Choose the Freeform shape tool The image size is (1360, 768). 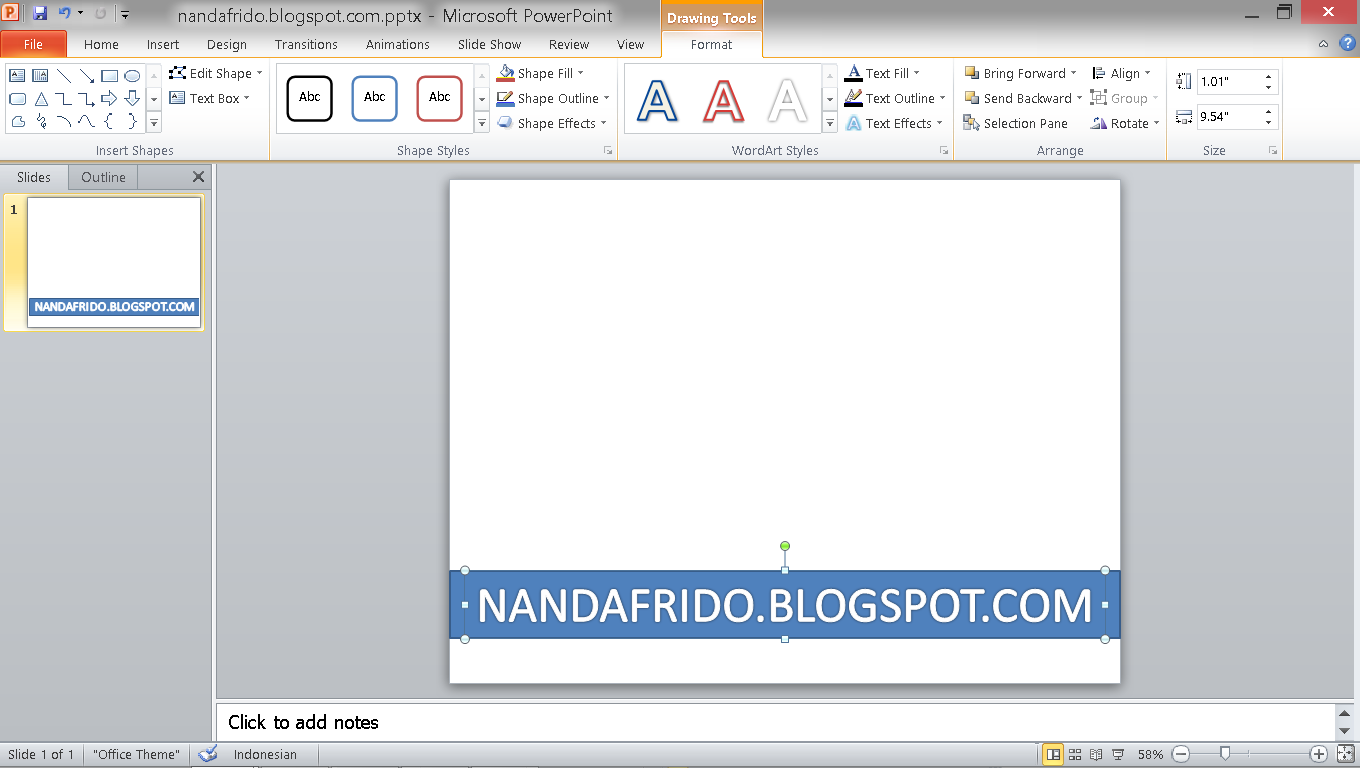pyautogui.click(x=17, y=122)
